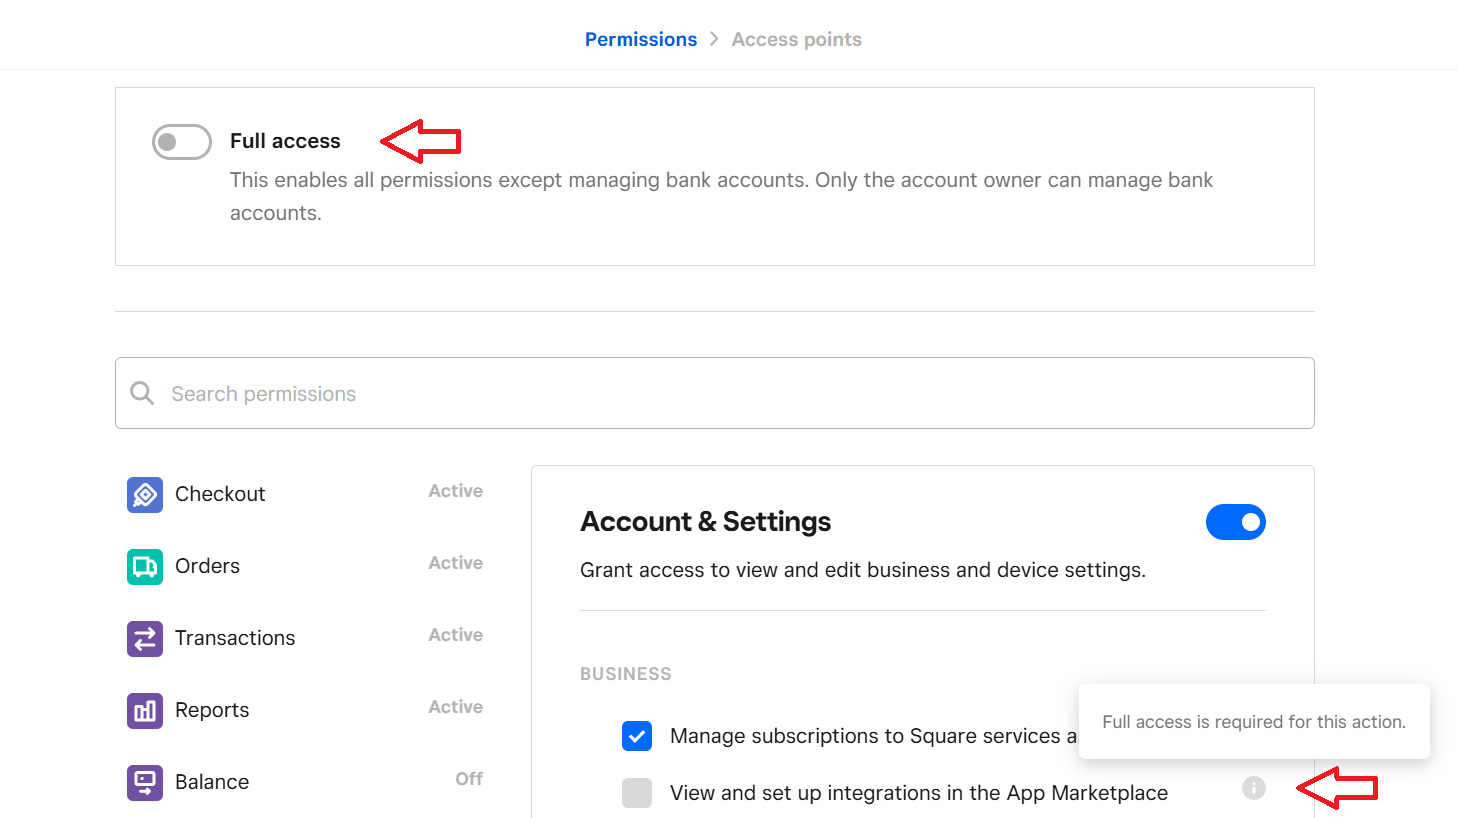Toggle the Full access switch
Image resolution: width=1458 pixels, height=818 pixels.
pyautogui.click(x=182, y=142)
